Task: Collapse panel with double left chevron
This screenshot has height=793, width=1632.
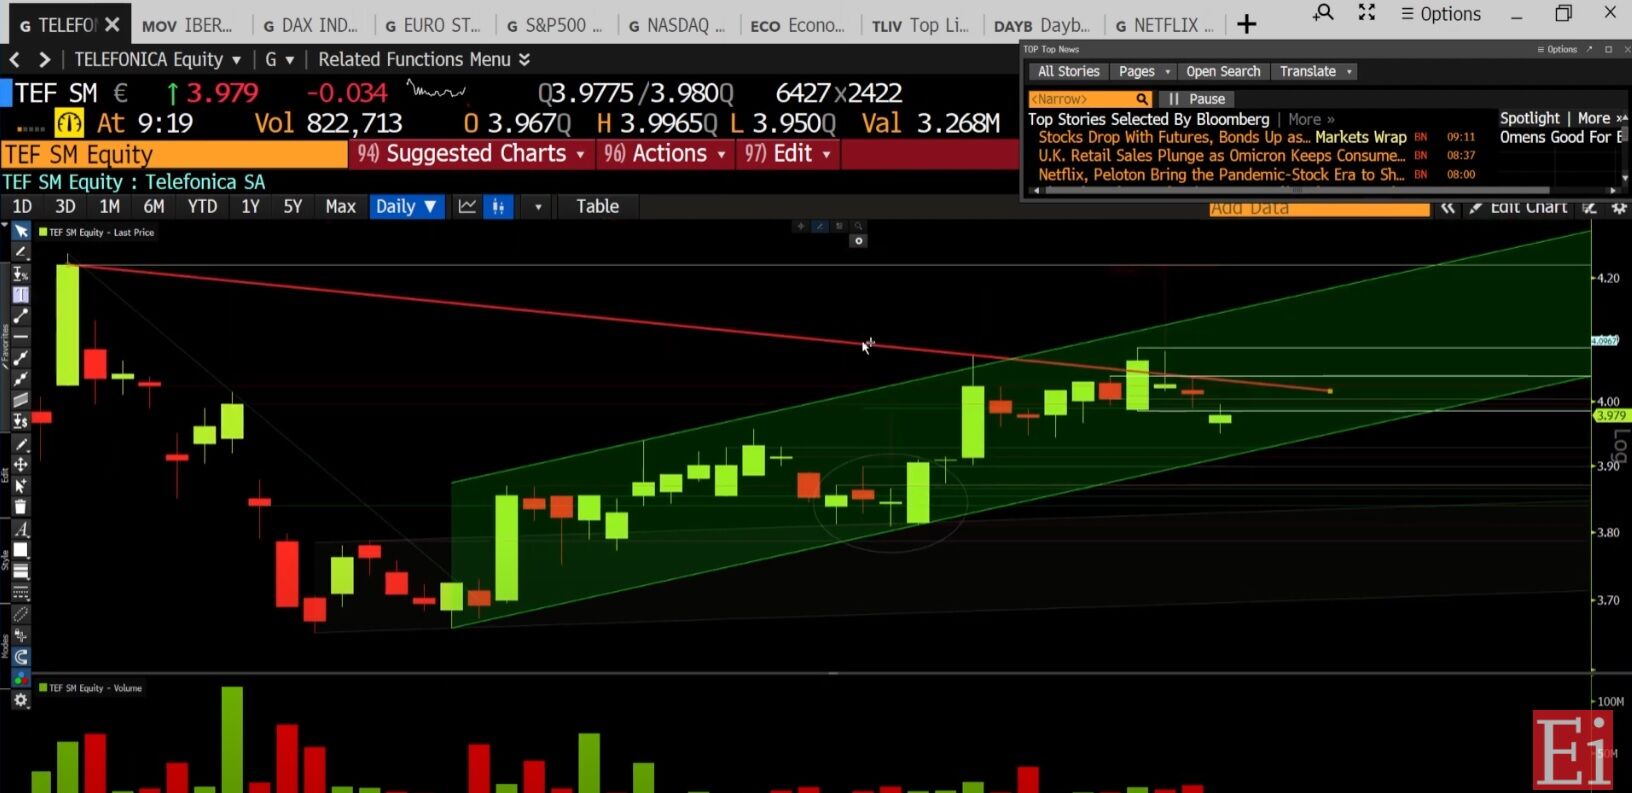Action: pos(1447,208)
